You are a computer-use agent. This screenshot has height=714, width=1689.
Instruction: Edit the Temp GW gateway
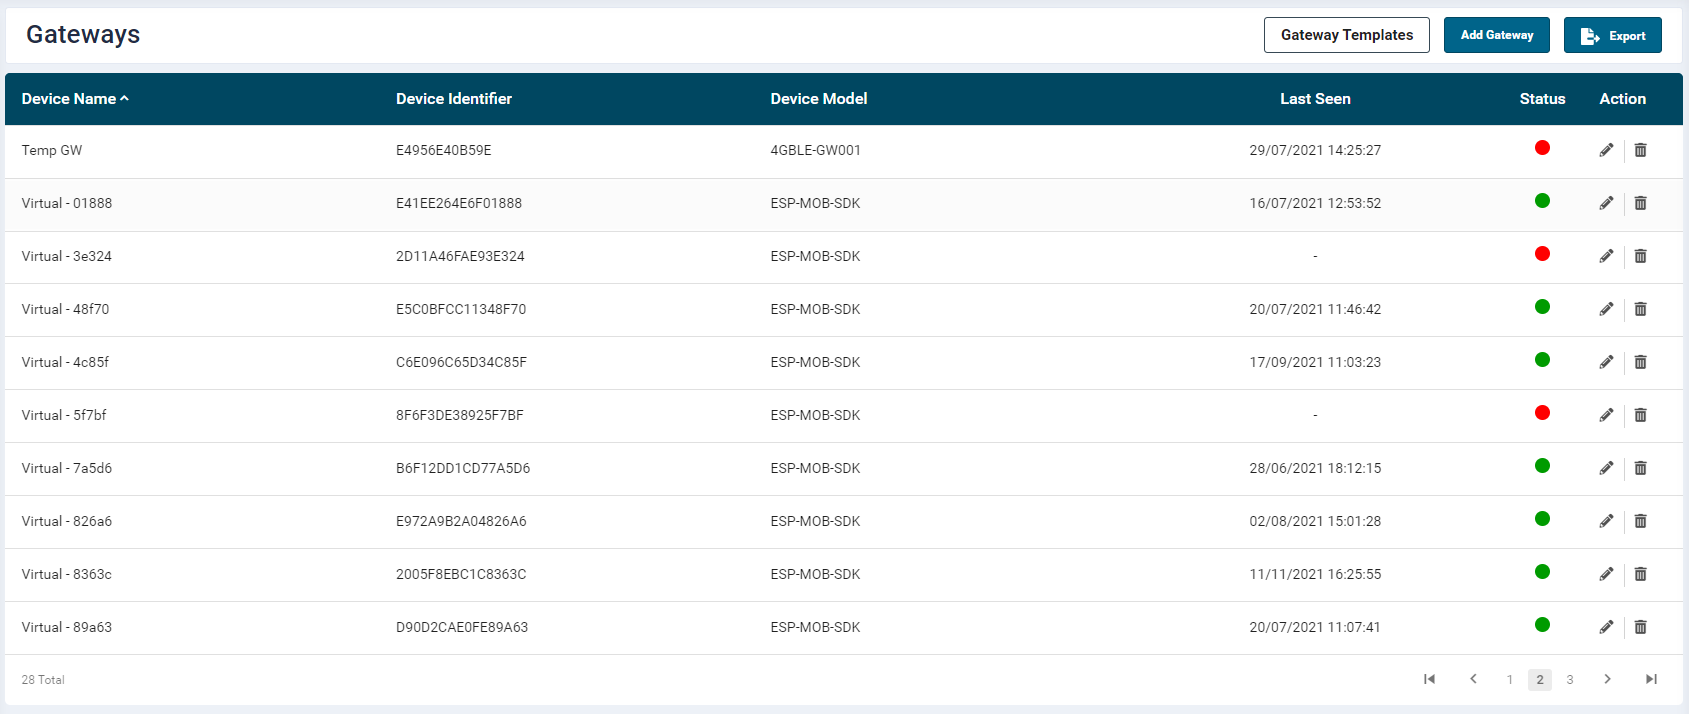tap(1606, 150)
